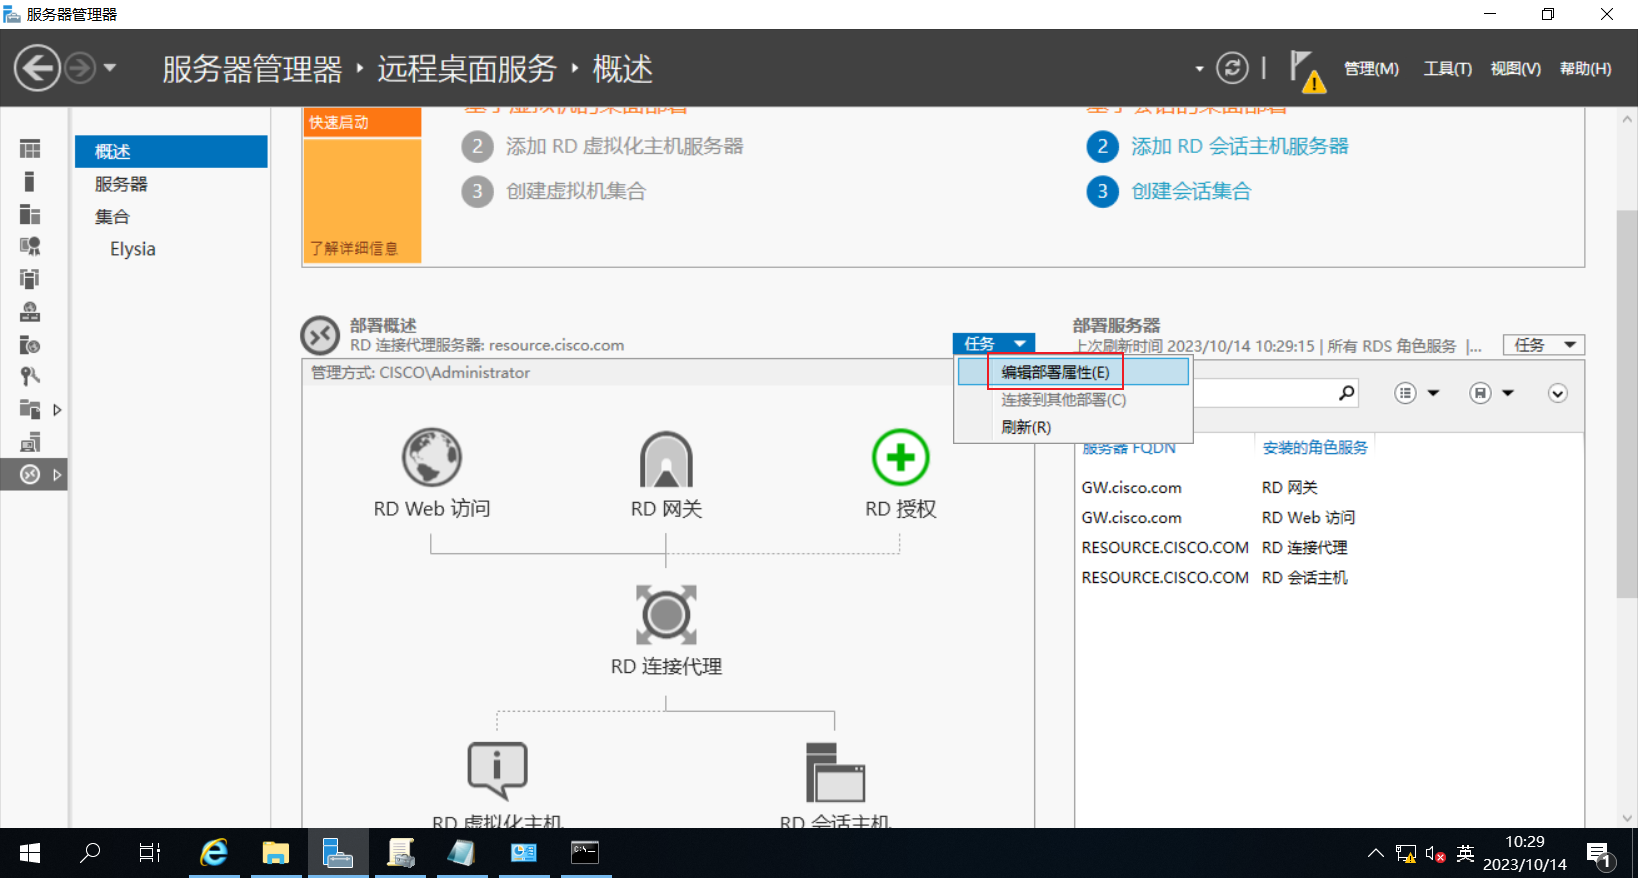Image resolution: width=1638 pixels, height=878 pixels.
Task: Select Elysia collection in sidebar
Action: click(133, 249)
